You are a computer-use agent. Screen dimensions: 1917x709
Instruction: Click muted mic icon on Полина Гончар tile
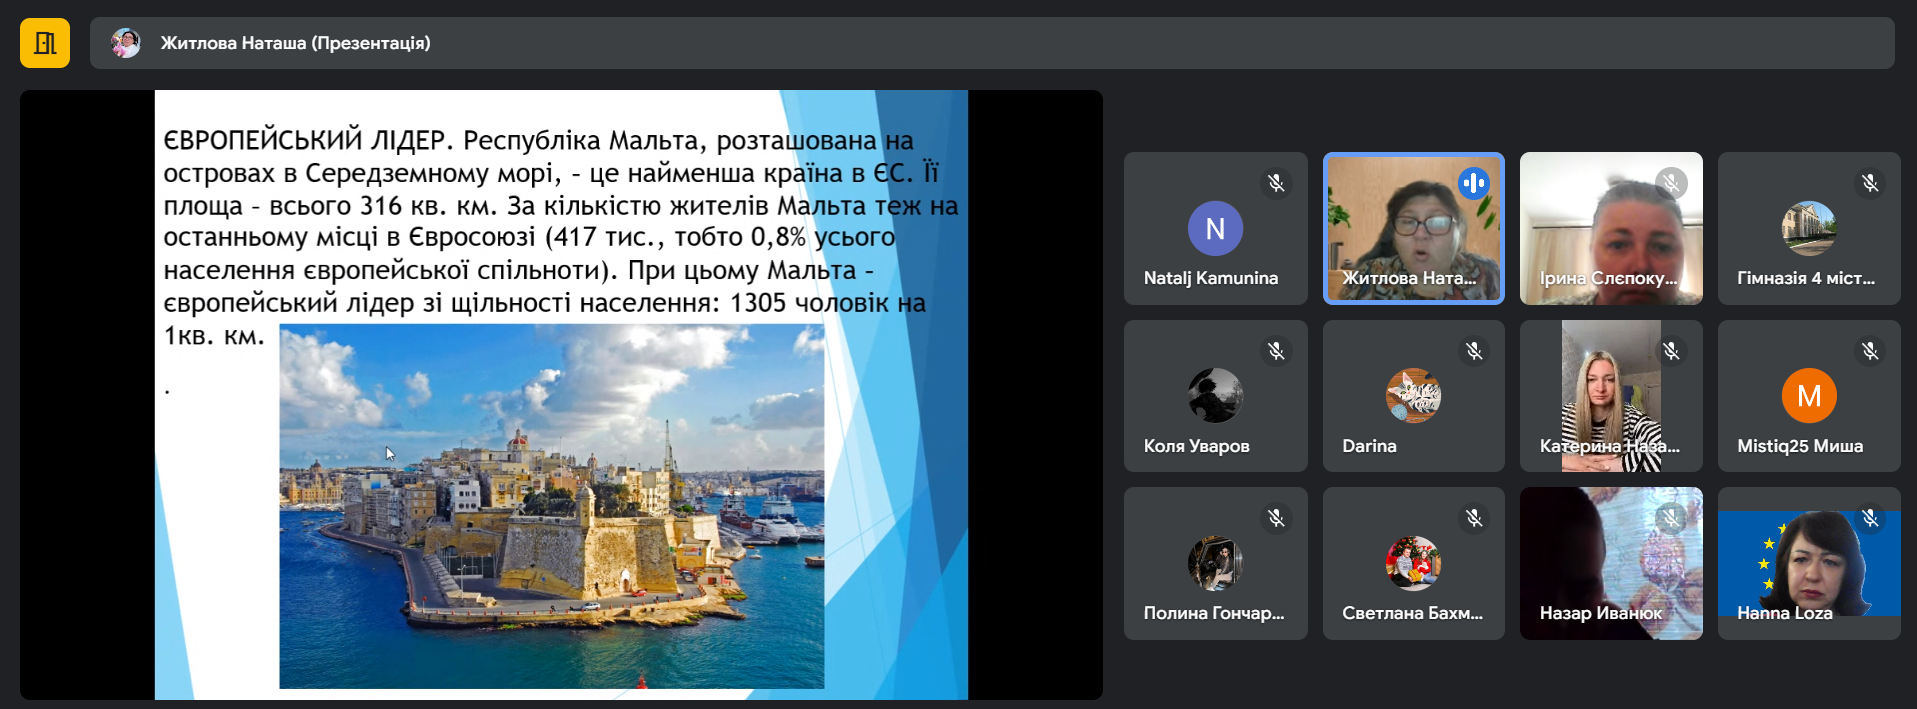(x=1276, y=518)
